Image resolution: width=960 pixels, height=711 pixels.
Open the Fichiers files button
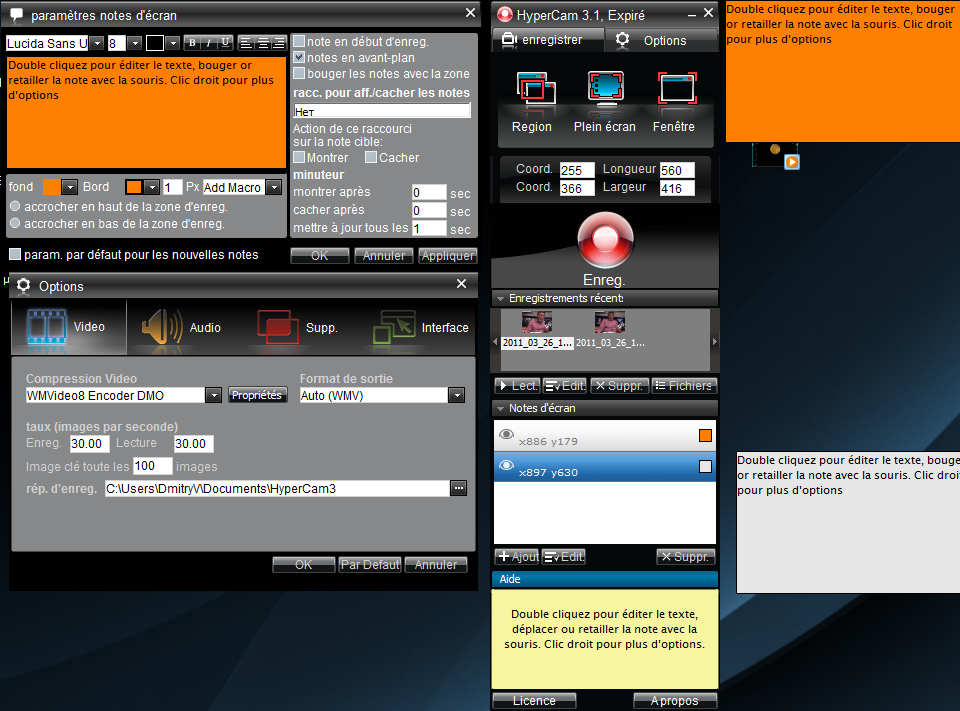[x=684, y=386]
